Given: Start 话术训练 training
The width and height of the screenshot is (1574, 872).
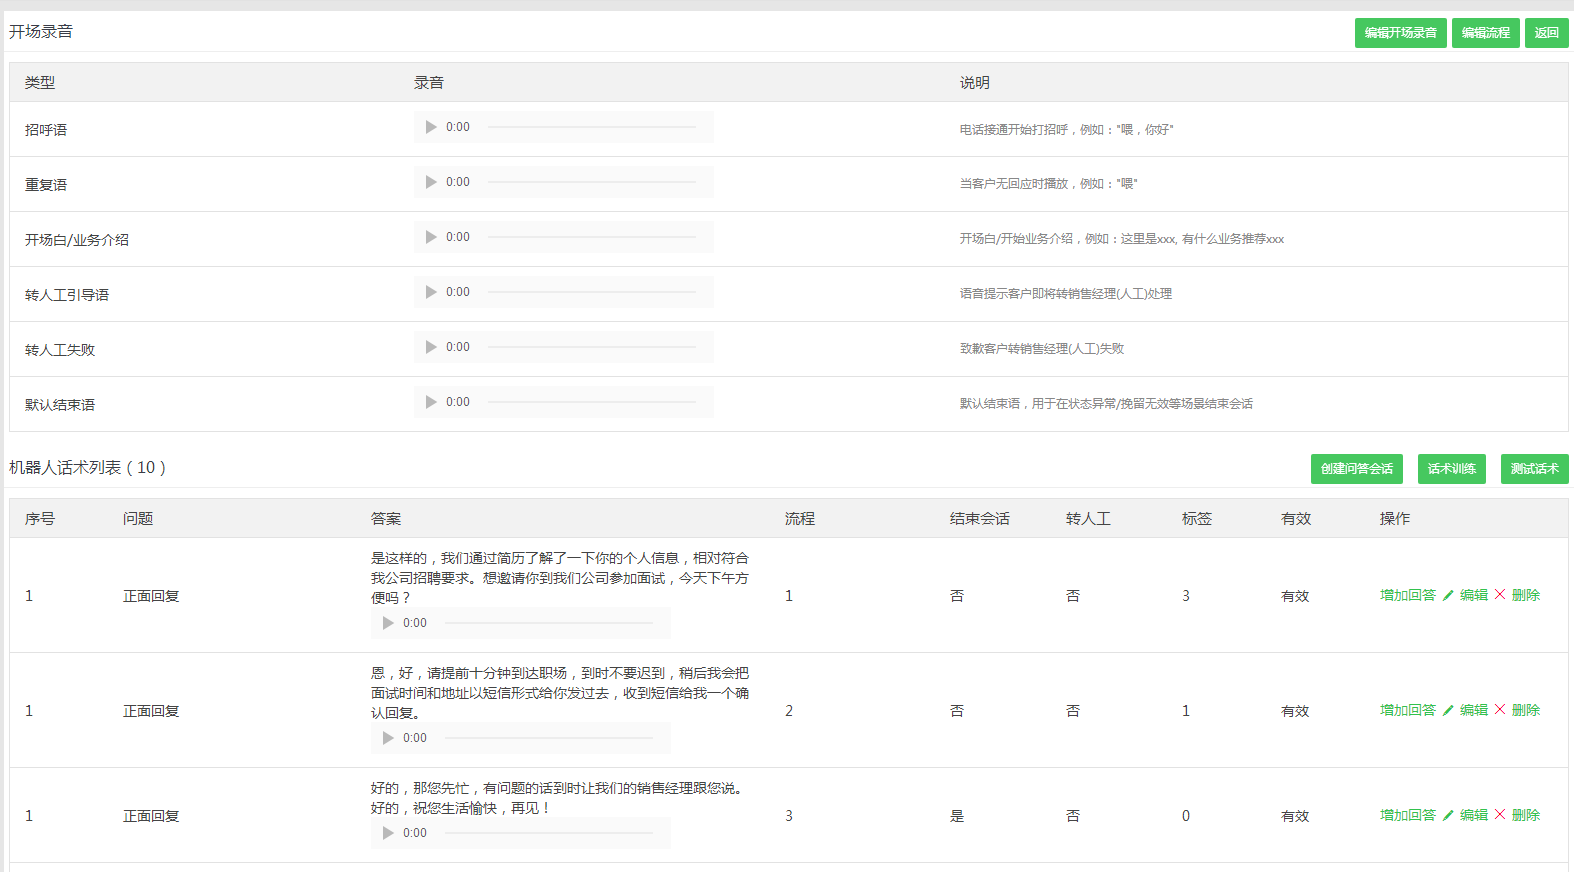Looking at the screenshot, I should [x=1451, y=469].
